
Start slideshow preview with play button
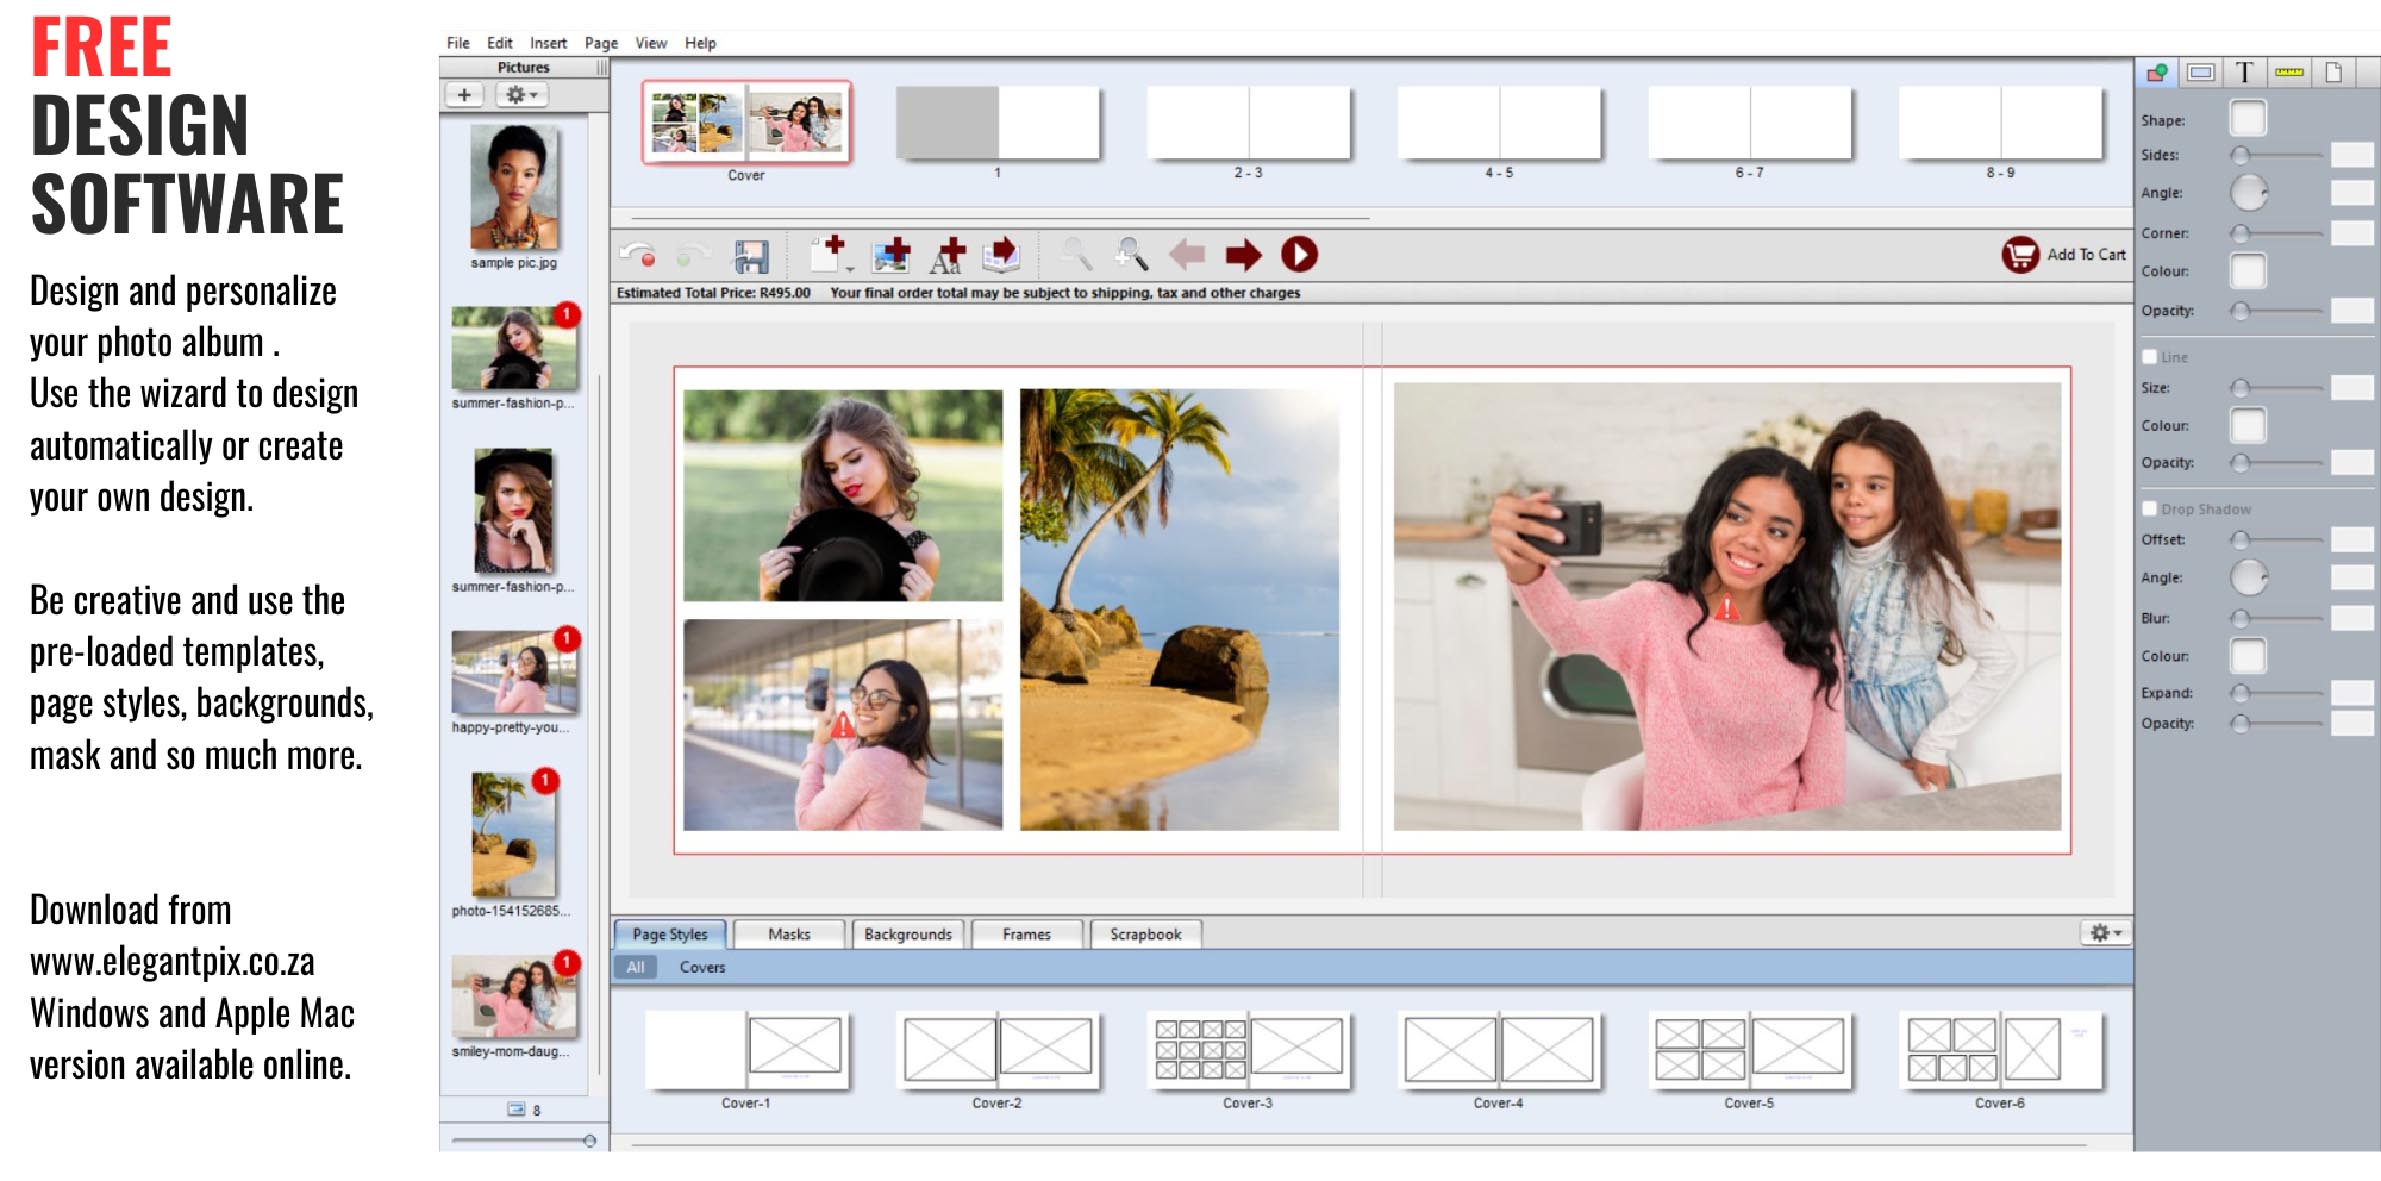[1299, 254]
